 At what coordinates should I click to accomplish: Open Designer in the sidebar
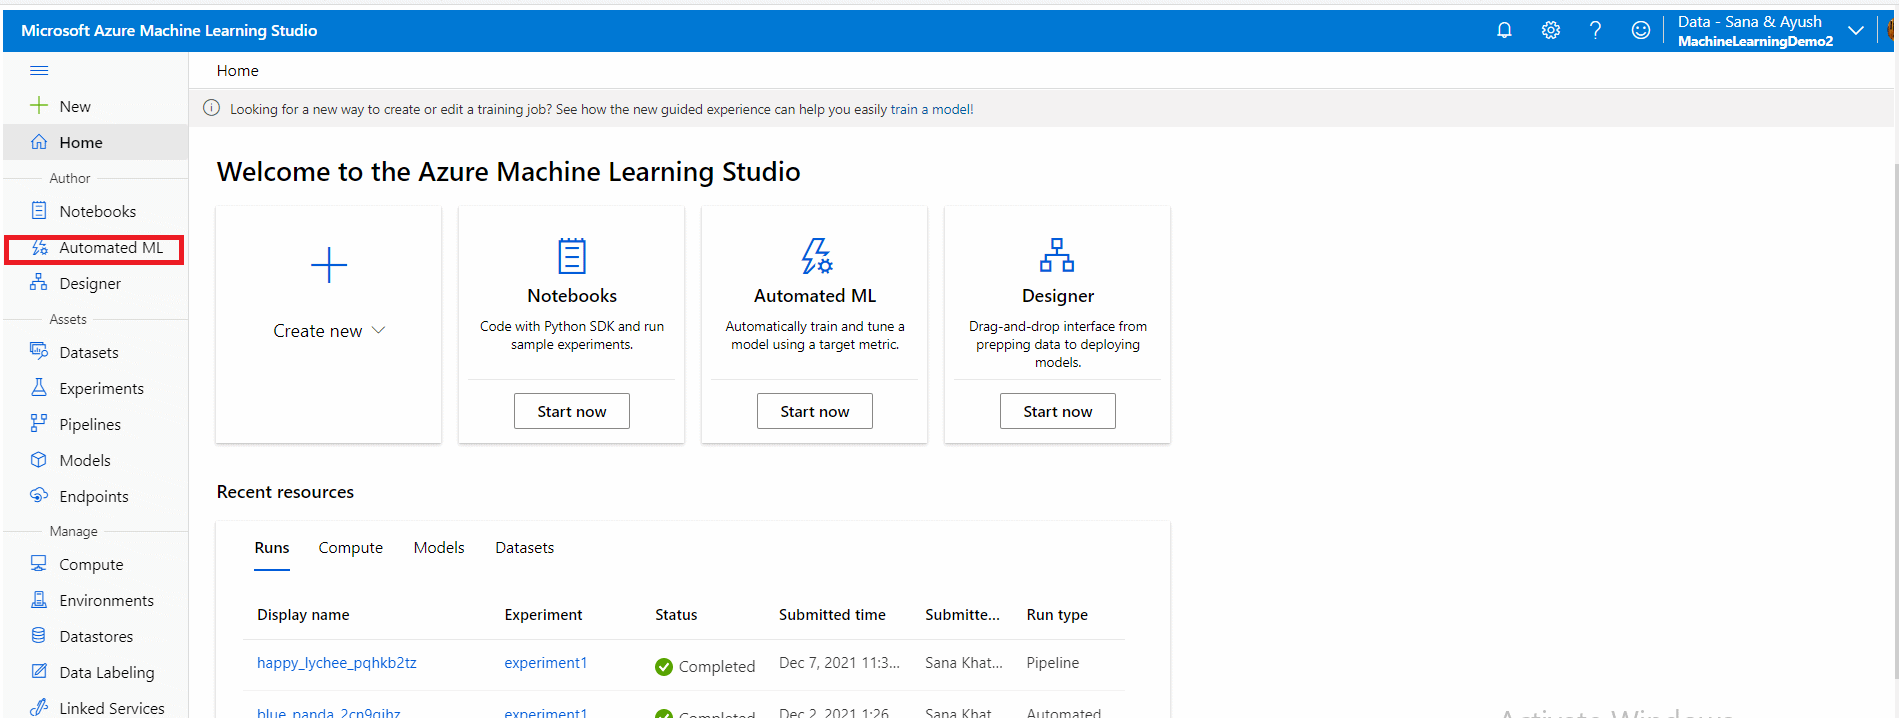pyautogui.click(x=90, y=284)
